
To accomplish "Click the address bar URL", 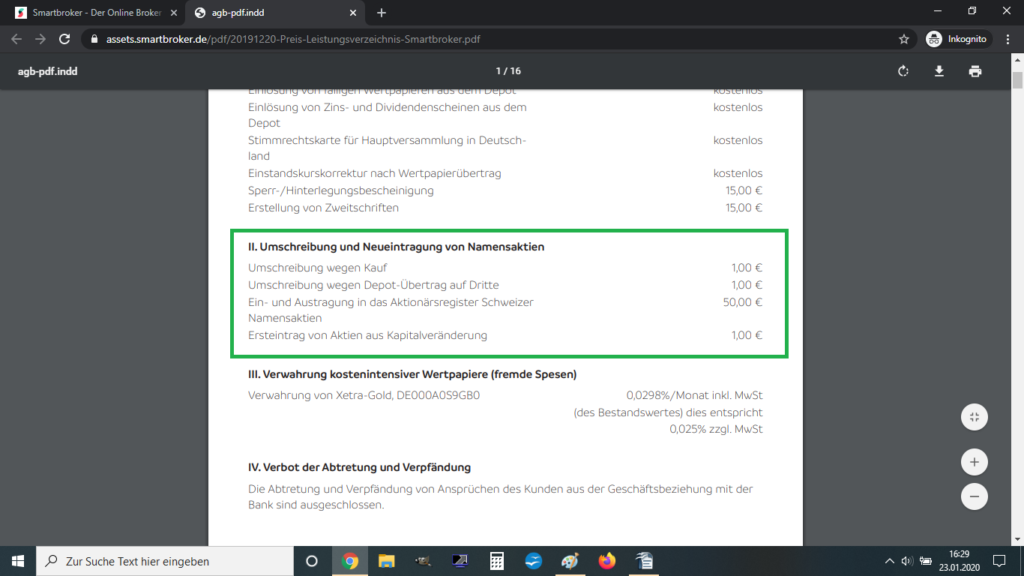I will [293, 39].
